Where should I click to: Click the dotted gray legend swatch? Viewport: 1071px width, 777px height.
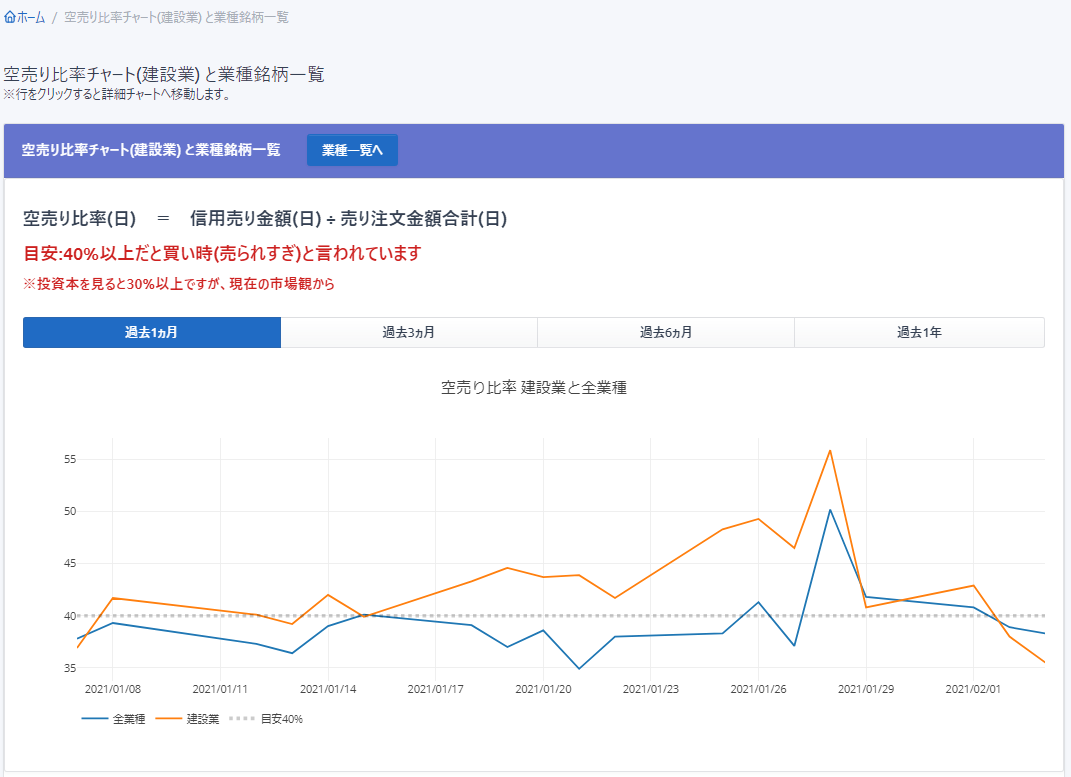242,719
